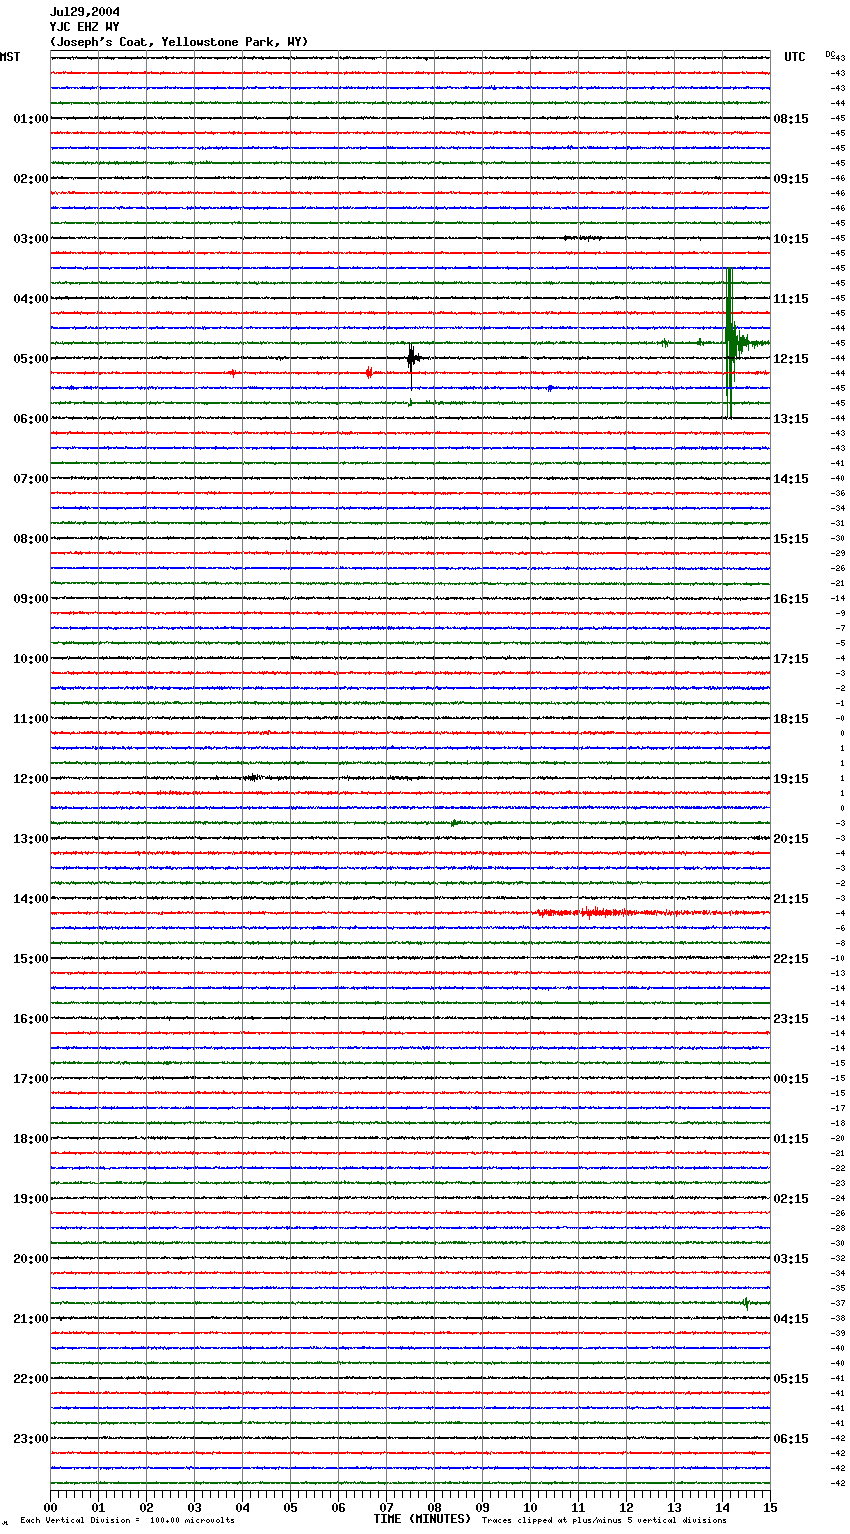Viewport: 850px width, 1534px height.
Task: Click the "08:15" UTC time label
Action: tap(791, 119)
